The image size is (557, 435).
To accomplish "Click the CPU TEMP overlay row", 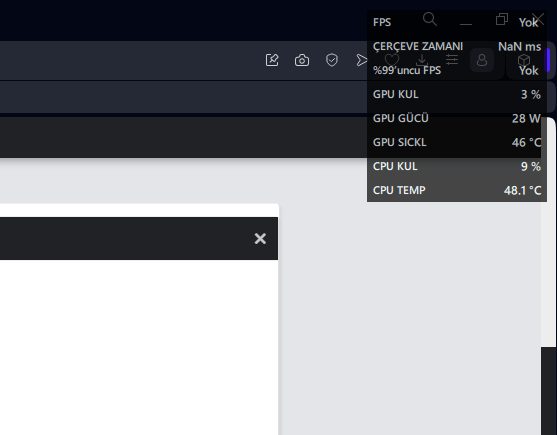I will (457, 190).
